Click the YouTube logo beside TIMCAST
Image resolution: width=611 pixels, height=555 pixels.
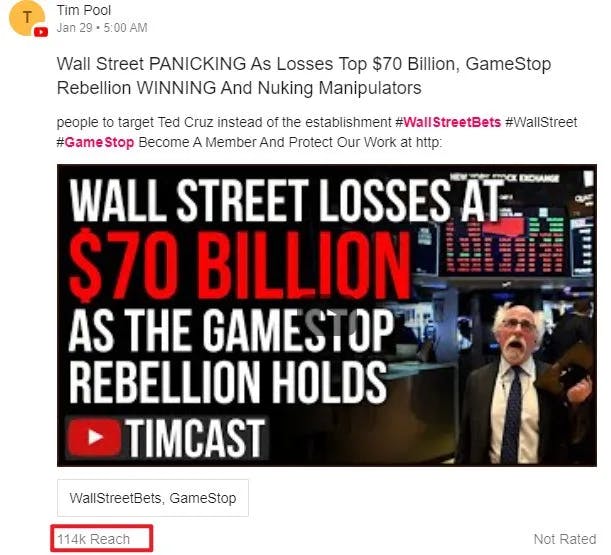[94, 437]
